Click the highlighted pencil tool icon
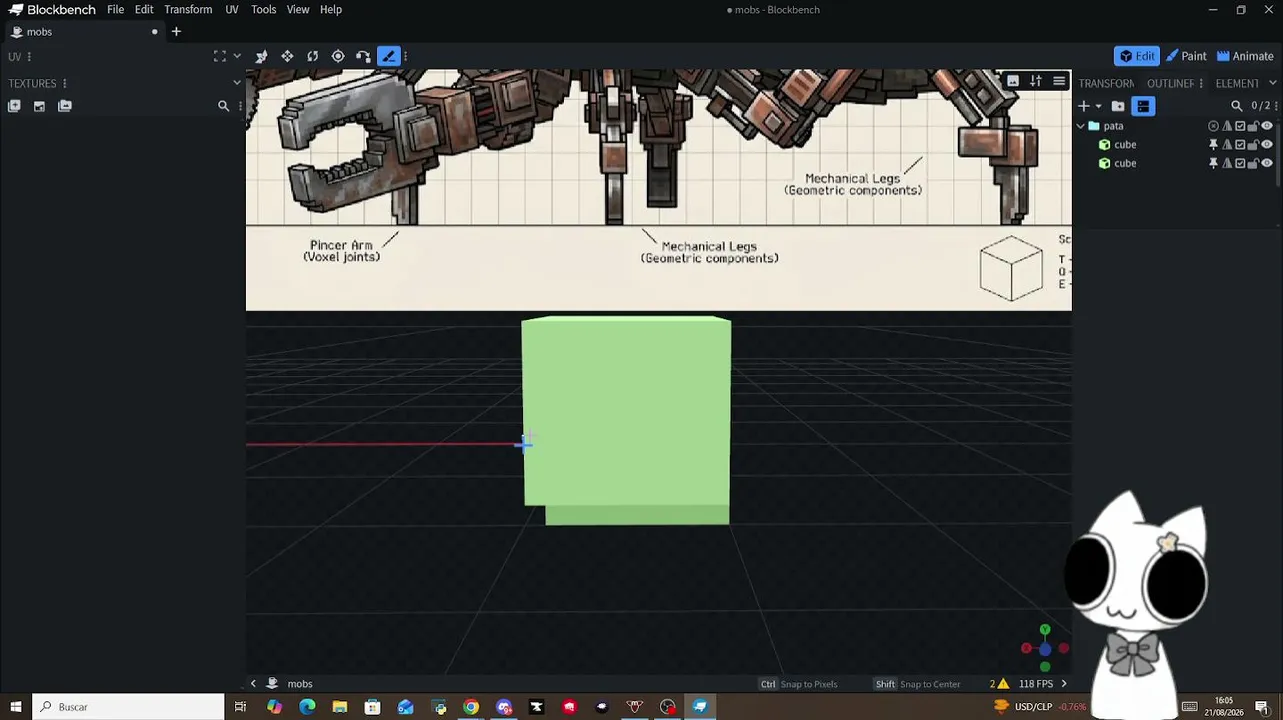This screenshot has width=1283, height=720. click(x=389, y=56)
